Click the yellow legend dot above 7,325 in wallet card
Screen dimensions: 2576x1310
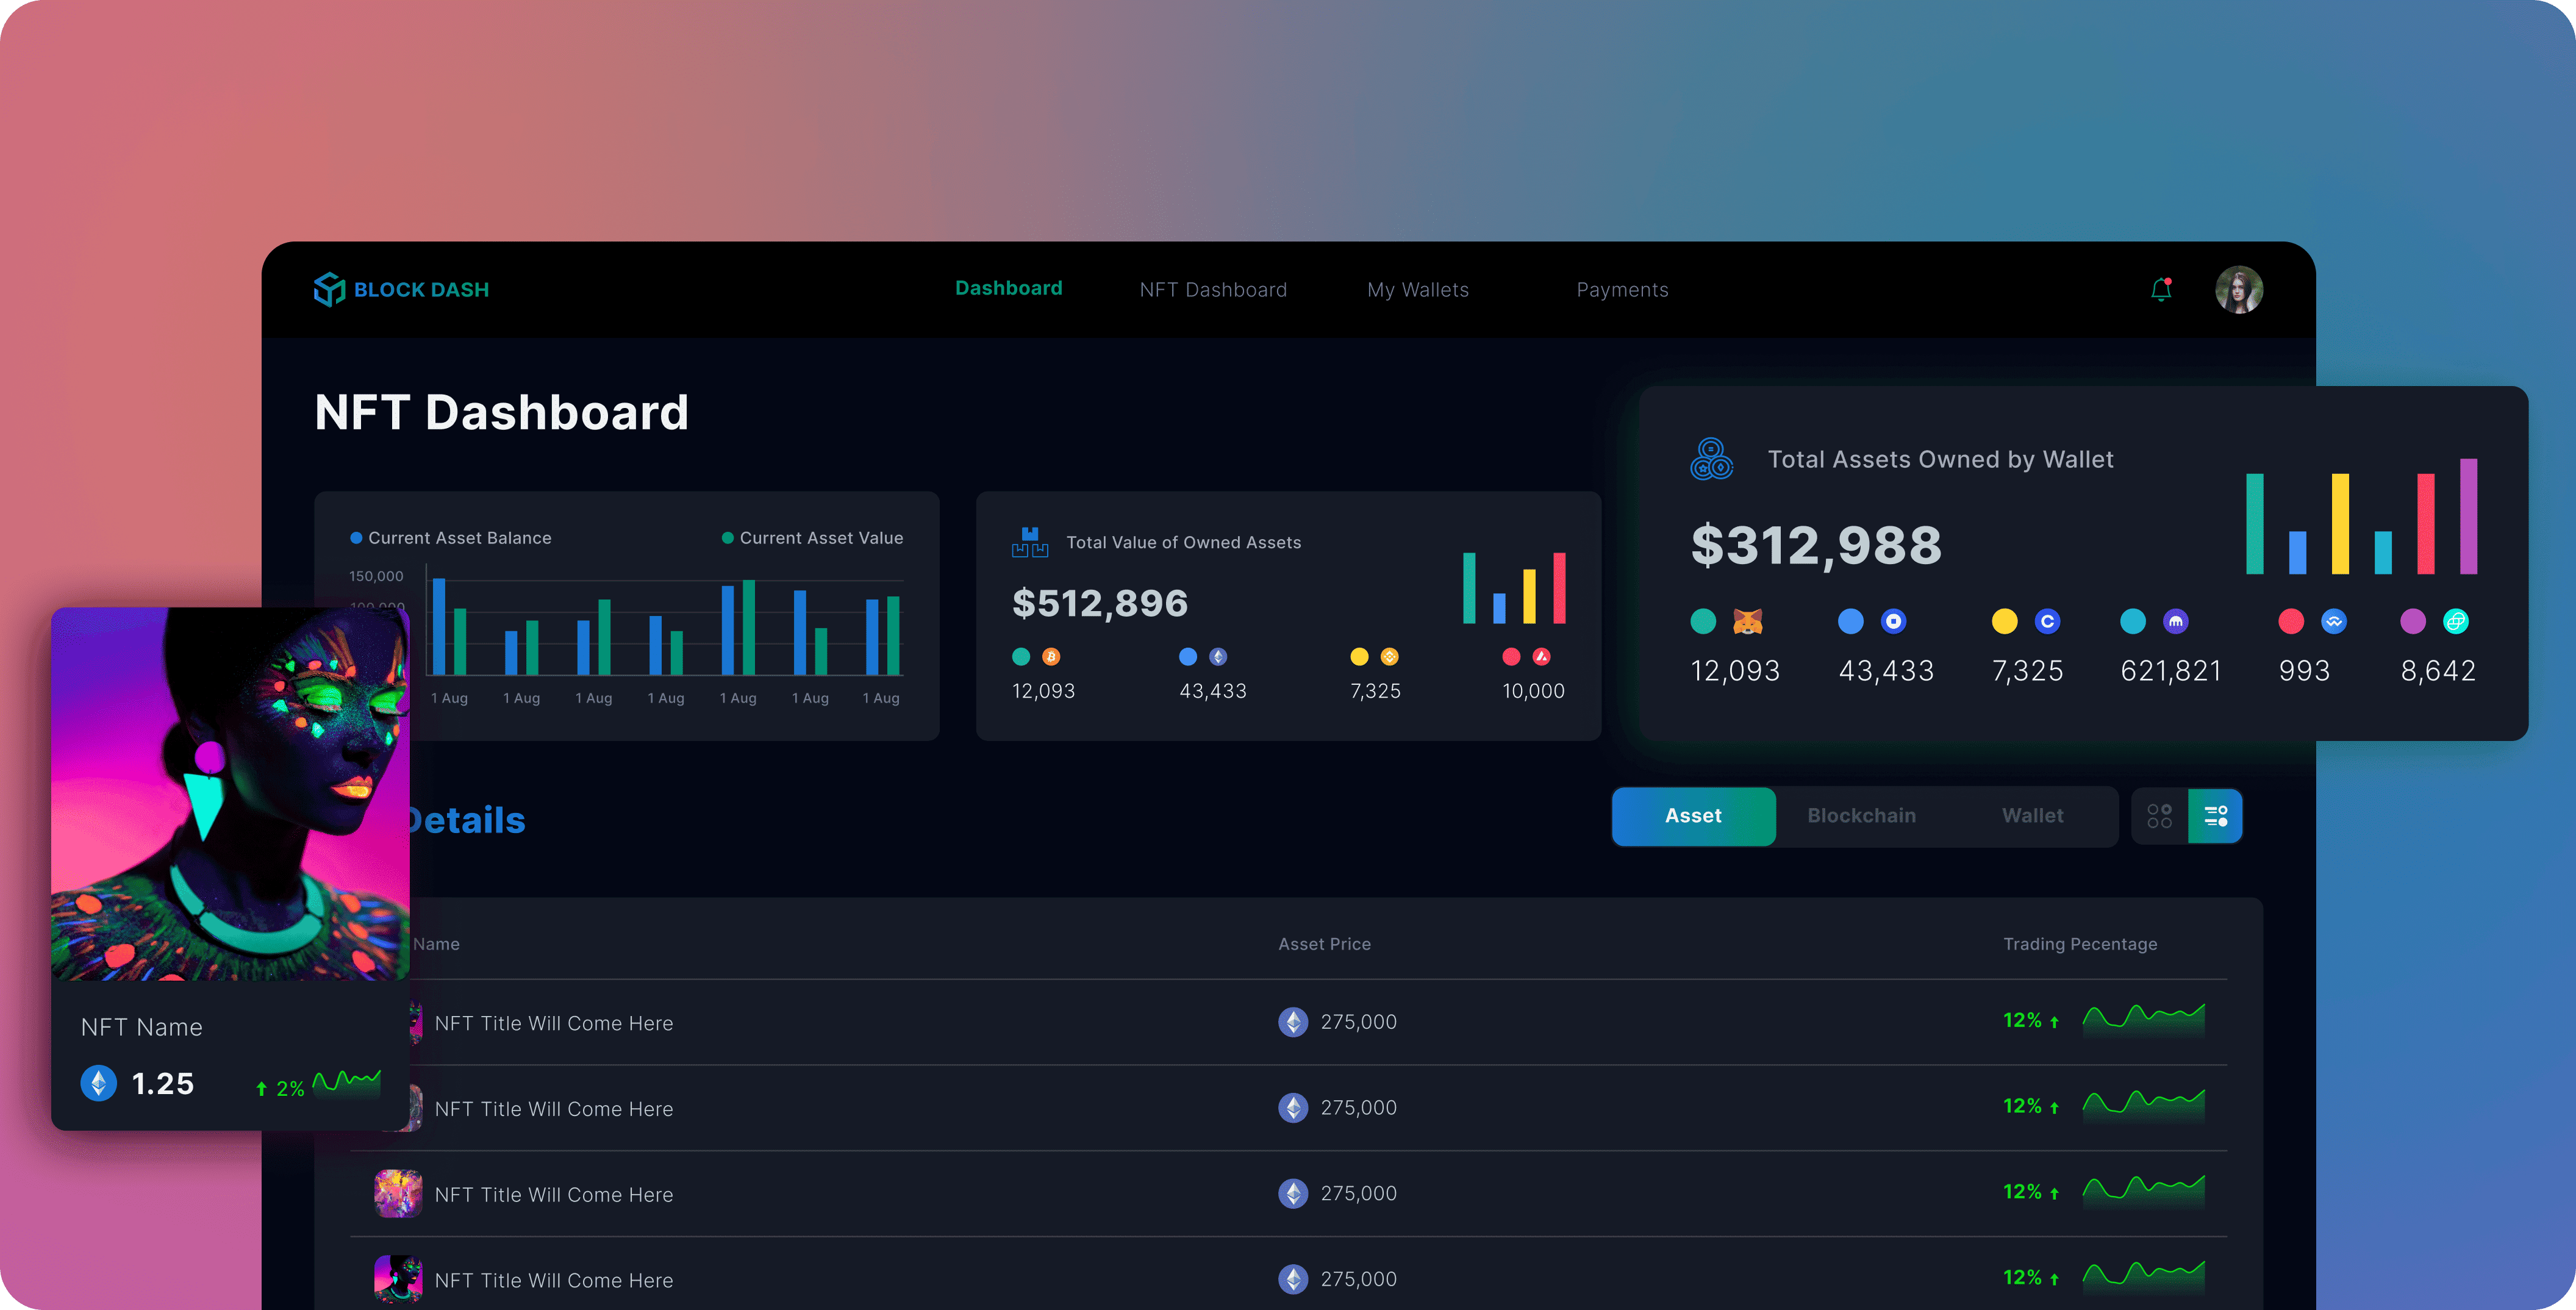[2004, 622]
